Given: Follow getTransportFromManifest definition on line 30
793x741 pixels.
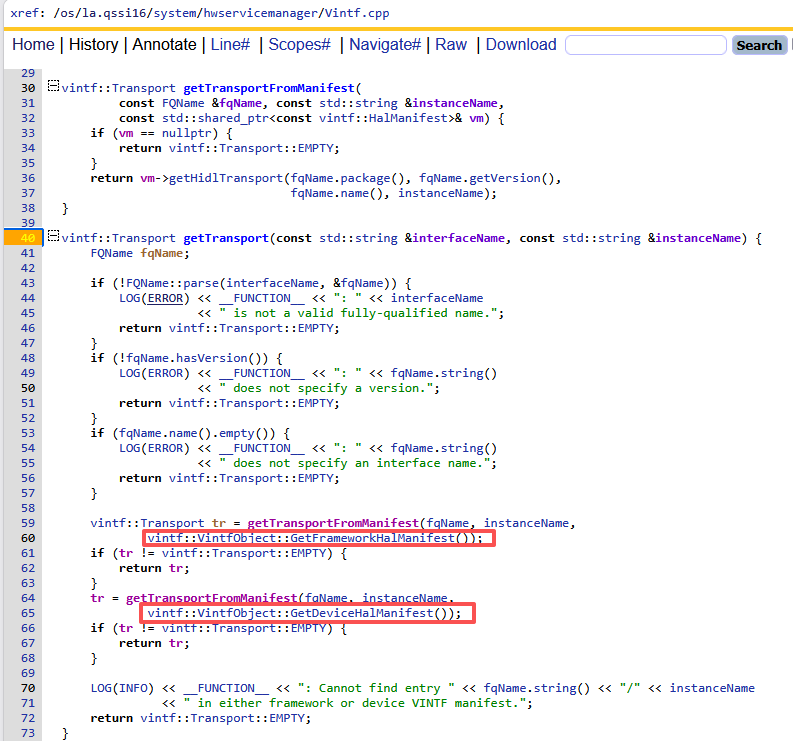Looking at the screenshot, I should tap(269, 88).
